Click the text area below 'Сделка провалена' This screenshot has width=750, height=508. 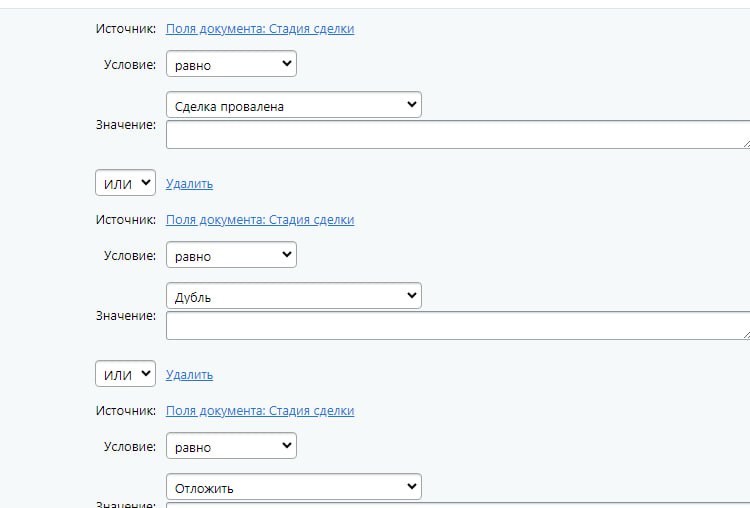(455, 135)
